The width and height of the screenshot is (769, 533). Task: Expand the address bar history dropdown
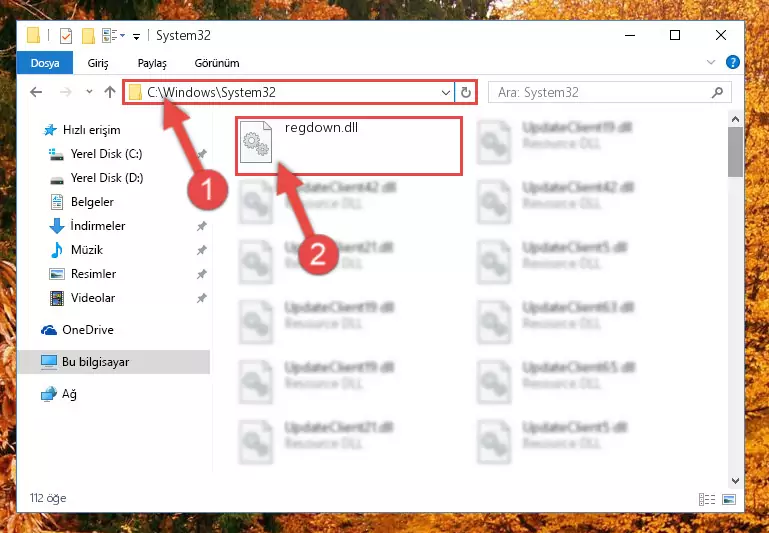[x=445, y=92]
